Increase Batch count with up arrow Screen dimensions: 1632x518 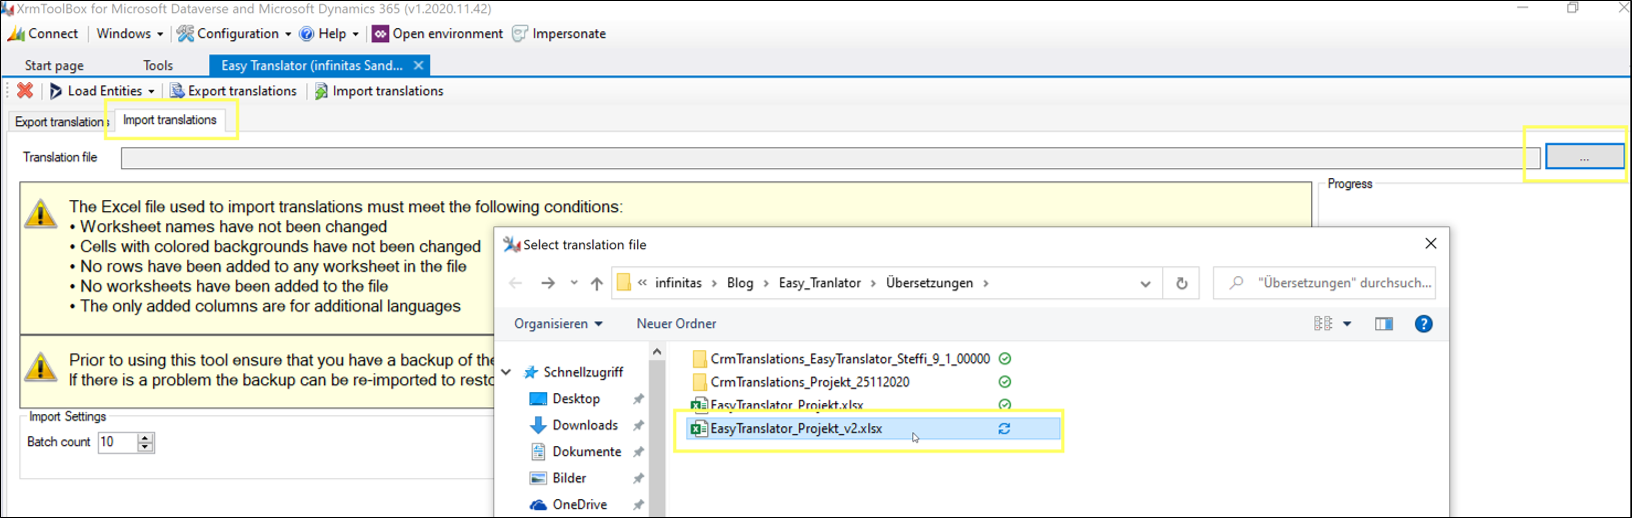[145, 437]
